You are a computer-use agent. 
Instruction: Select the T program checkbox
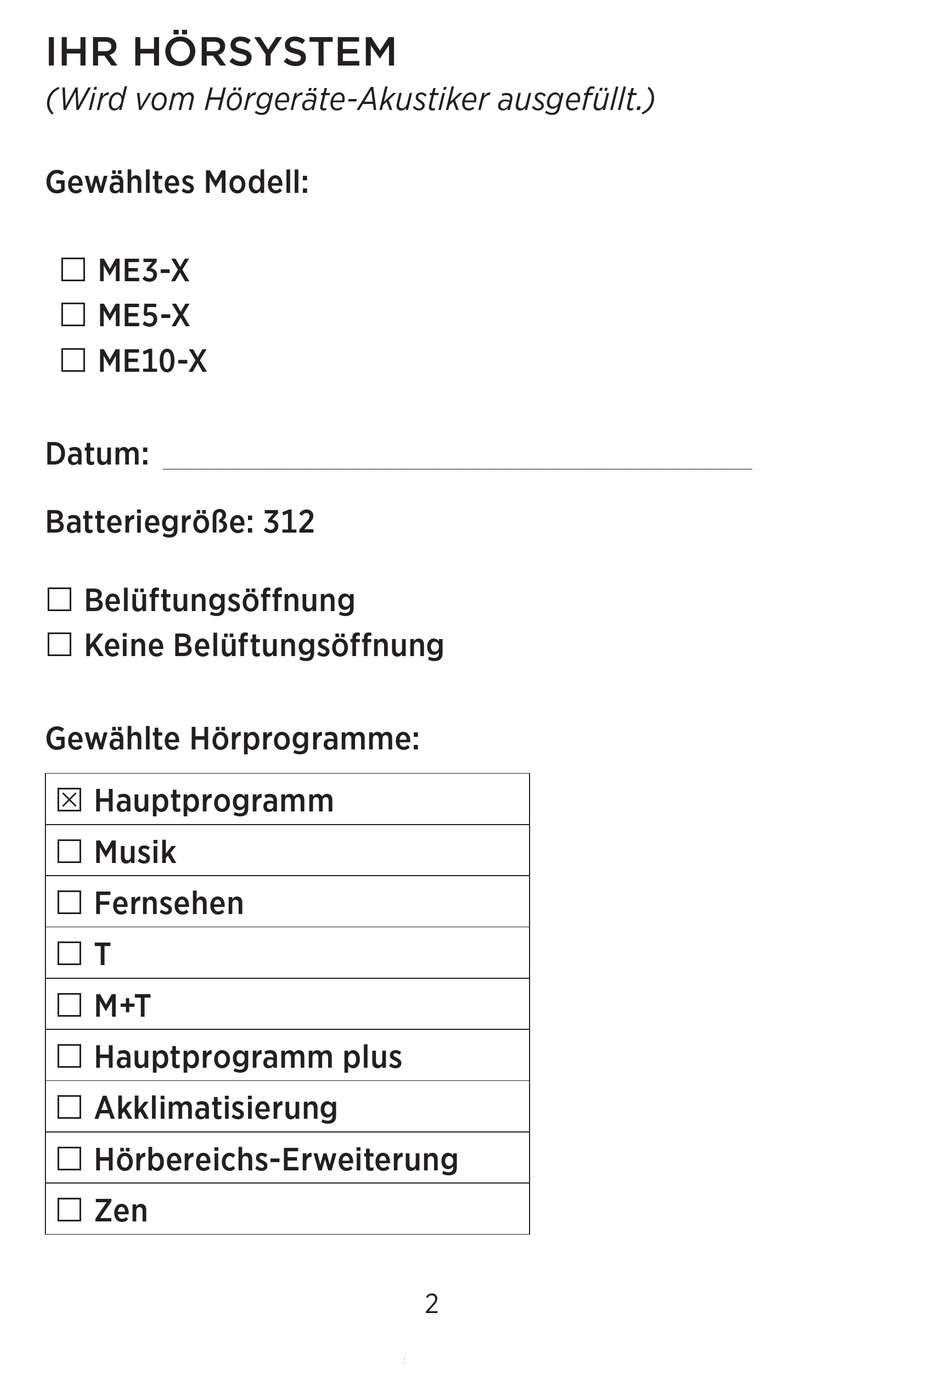(69, 953)
